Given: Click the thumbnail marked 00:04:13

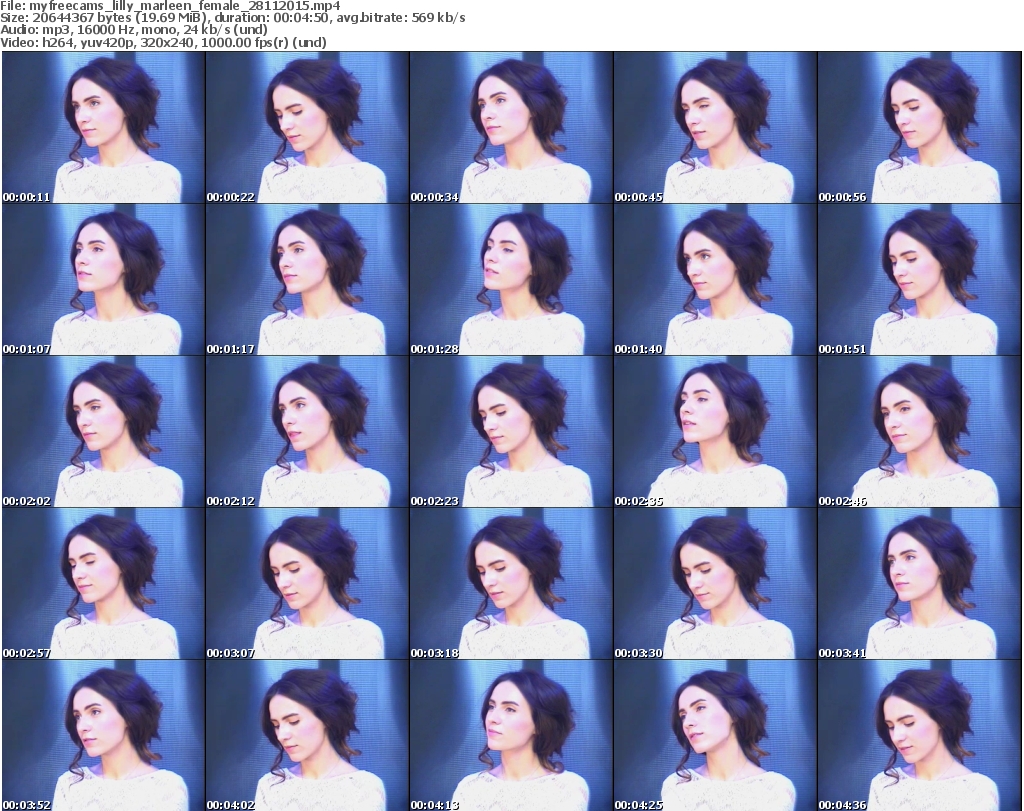Looking at the screenshot, I should pos(511,736).
